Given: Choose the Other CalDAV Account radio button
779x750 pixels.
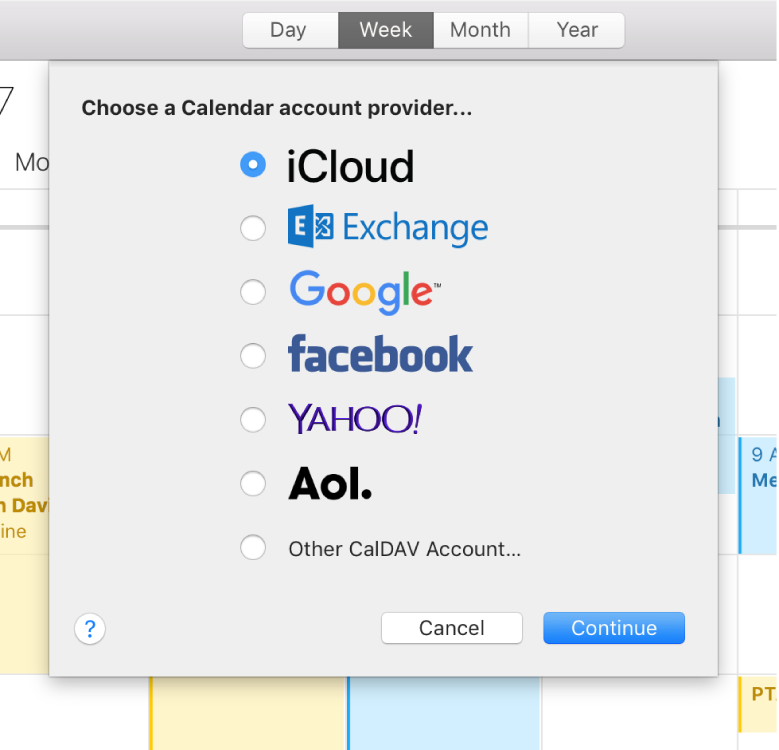Looking at the screenshot, I should [253, 548].
